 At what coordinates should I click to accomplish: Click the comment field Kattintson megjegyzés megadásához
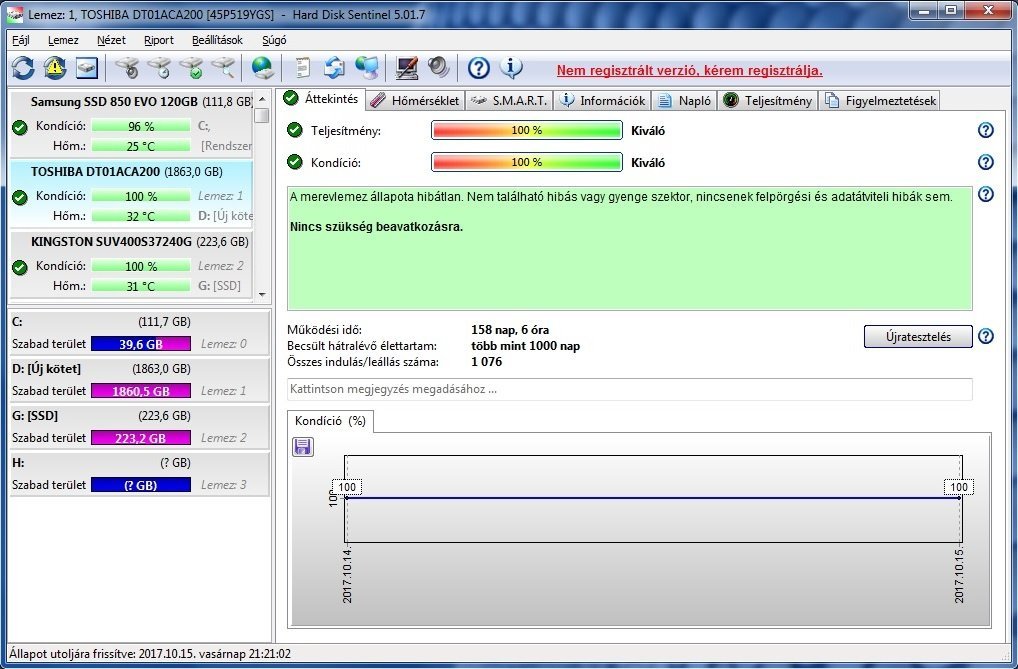click(630, 389)
